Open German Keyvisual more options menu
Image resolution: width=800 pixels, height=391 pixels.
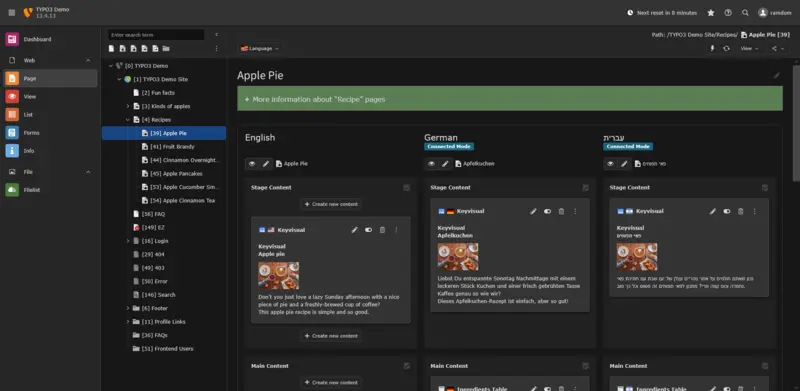(575, 211)
